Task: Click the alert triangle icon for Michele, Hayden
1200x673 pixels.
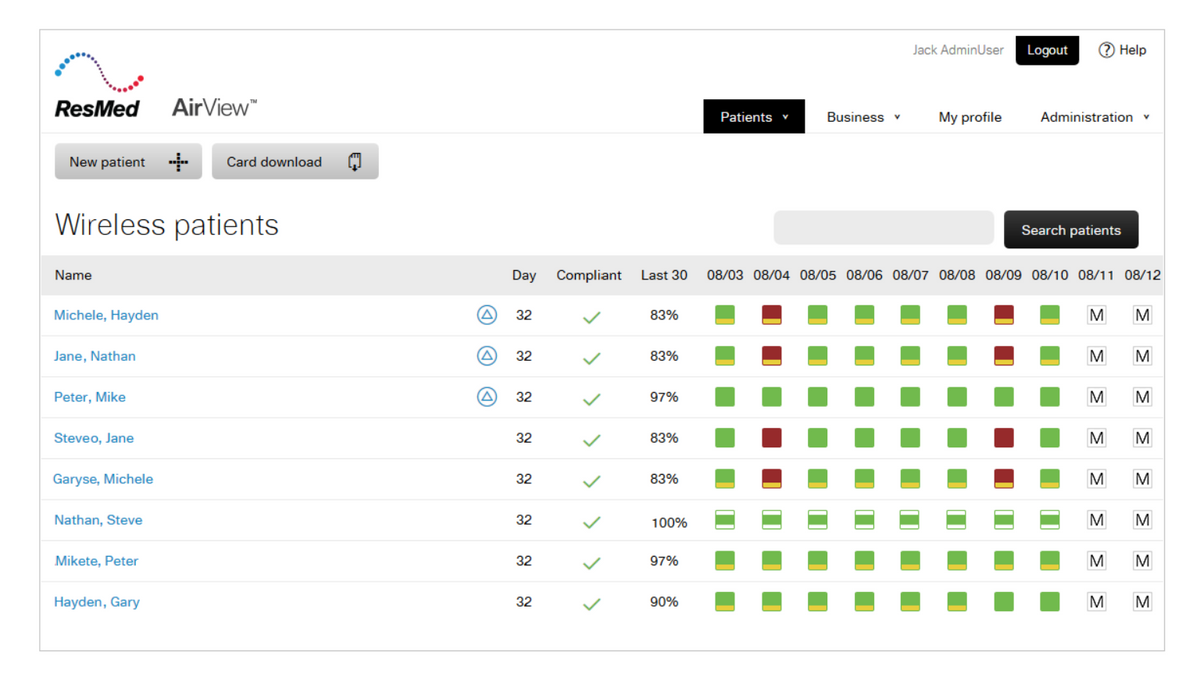Action: 487,315
